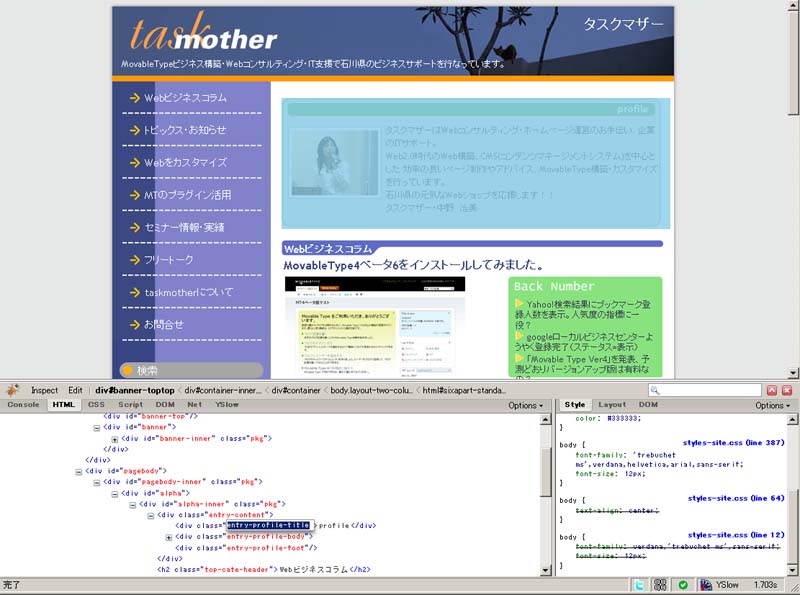Viewport: 800px width, 595px height.
Task: Click the four-squares status bar icon
Action: pyautogui.click(x=660, y=585)
